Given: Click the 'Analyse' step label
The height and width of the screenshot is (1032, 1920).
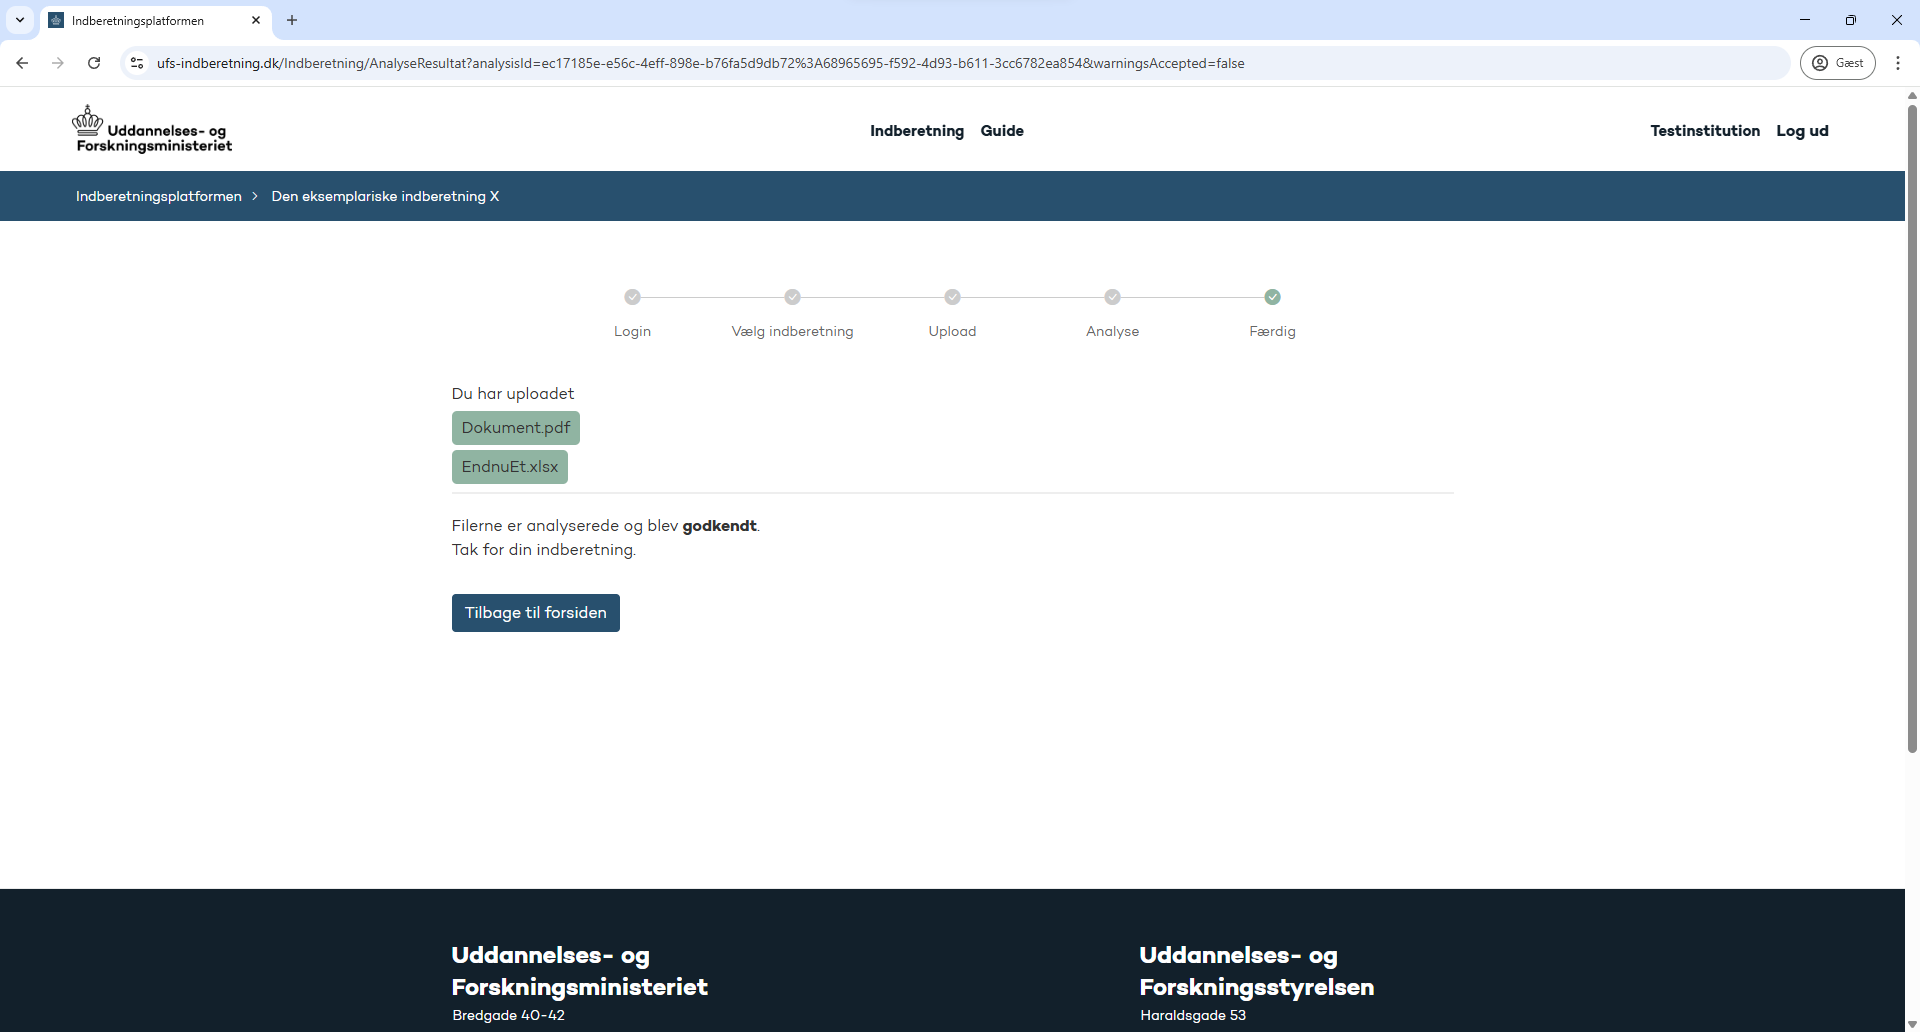Looking at the screenshot, I should [1112, 331].
